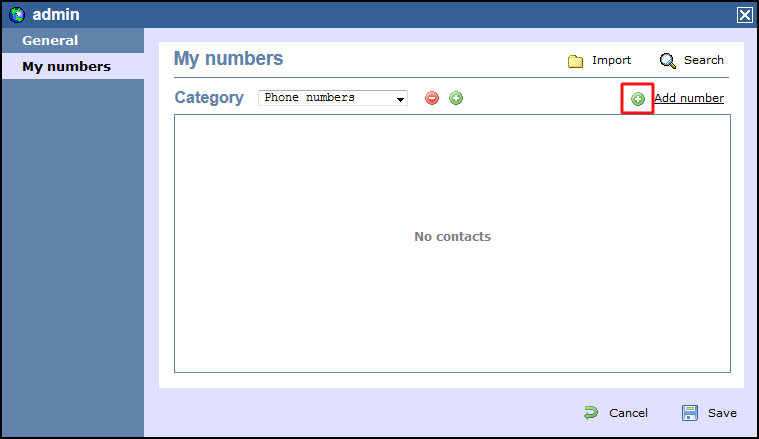This screenshot has height=439, width=759.
Task: Click the red remove category icon
Action: coord(432,98)
